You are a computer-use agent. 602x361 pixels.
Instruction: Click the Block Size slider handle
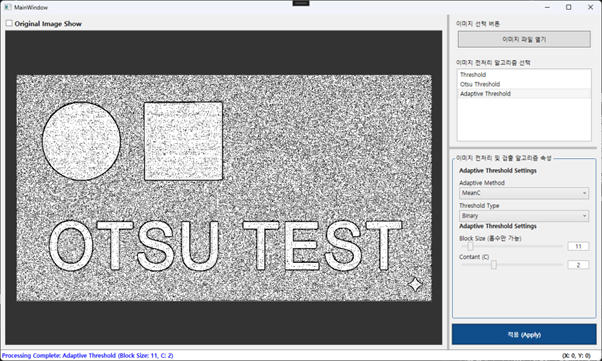(x=470, y=246)
